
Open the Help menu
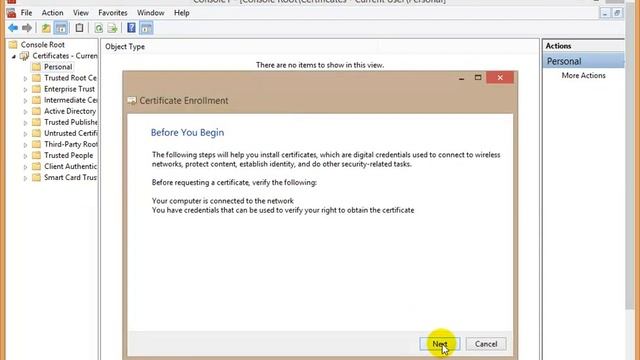pyautogui.click(x=182, y=13)
